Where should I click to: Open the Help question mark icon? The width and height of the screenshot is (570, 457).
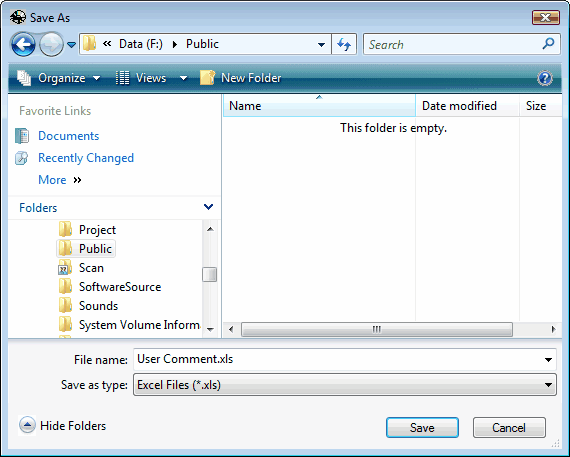click(545, 78)
